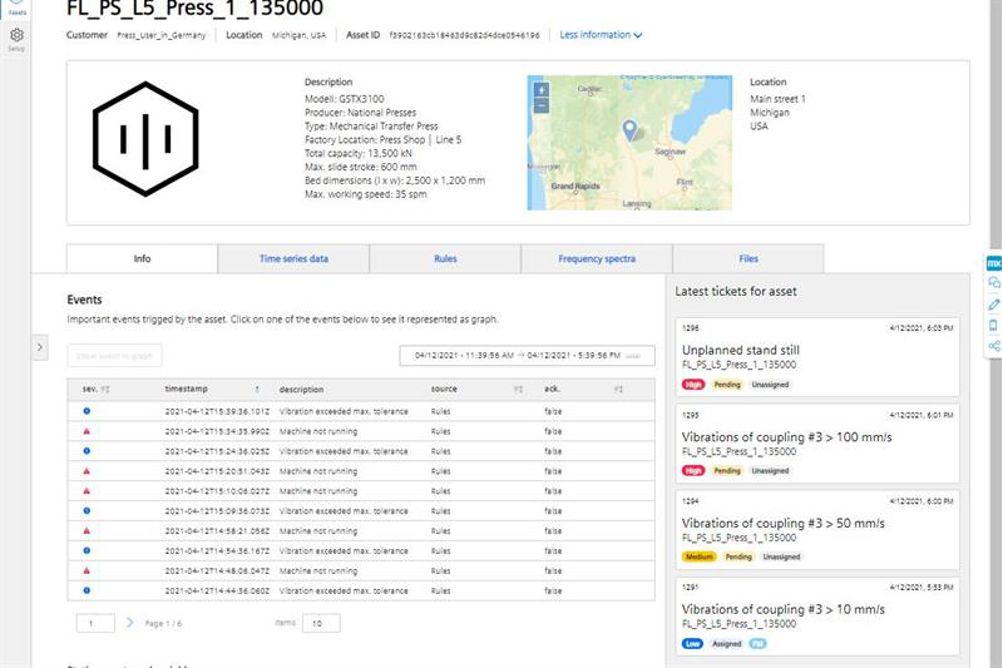Click the Location value Michigan, USA in header
This screenshot has height=668, width=1002.
coord(298,35)
